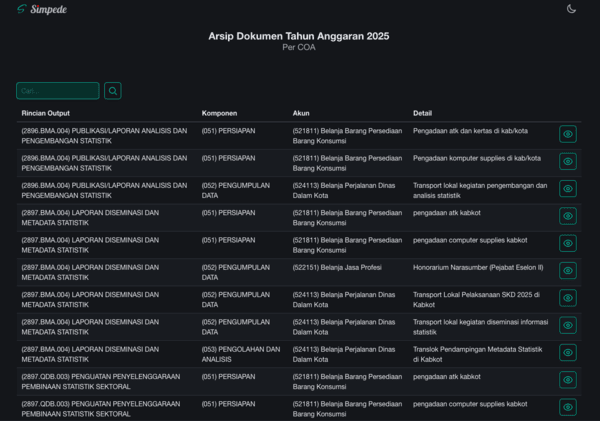View details of Pengadaan atk dan kertas row
The height and width of the screenshot is (421, 600).
[567, 134]
